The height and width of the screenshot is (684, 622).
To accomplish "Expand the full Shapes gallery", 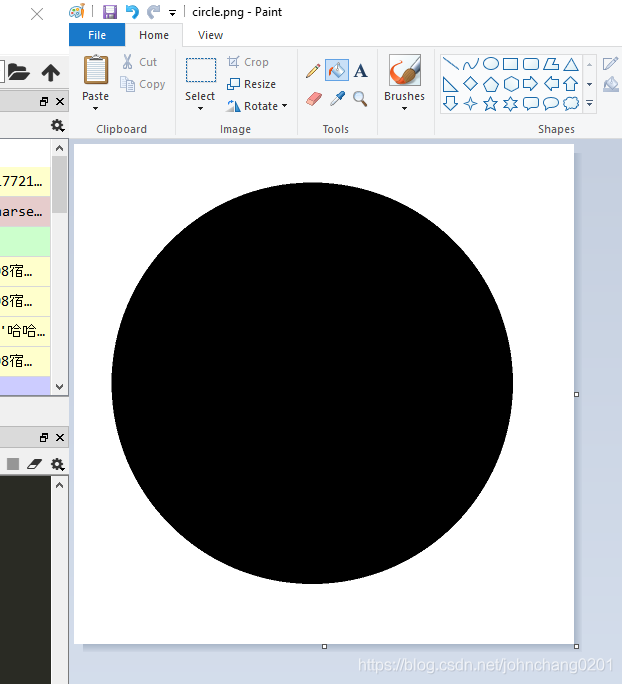I will point(589,104).
